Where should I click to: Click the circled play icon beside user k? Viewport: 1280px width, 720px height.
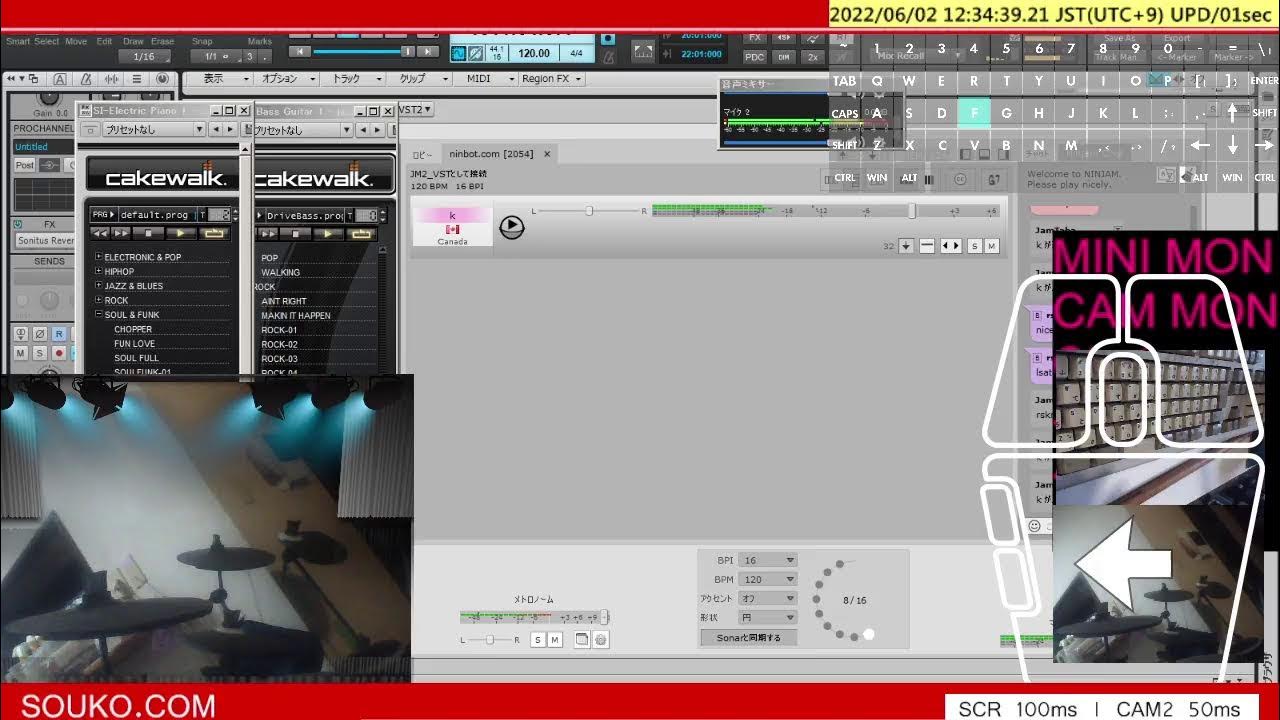coord(511,226)
